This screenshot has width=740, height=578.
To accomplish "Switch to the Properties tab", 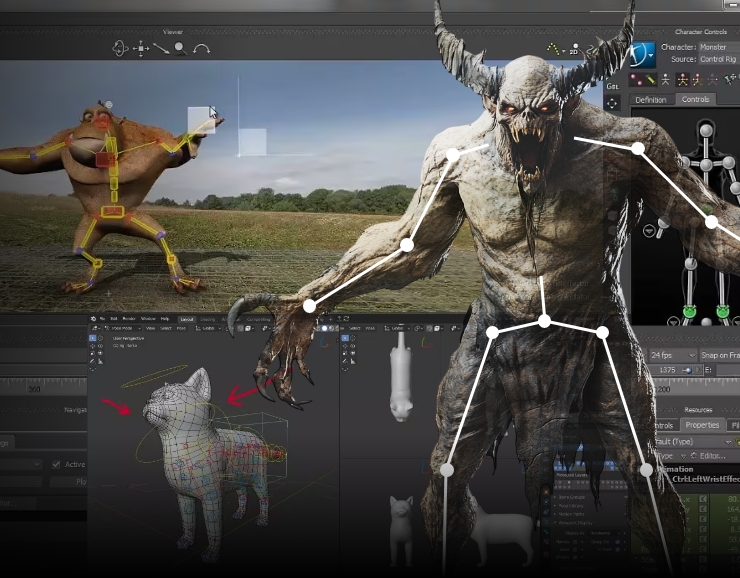I will pos(702,425).
